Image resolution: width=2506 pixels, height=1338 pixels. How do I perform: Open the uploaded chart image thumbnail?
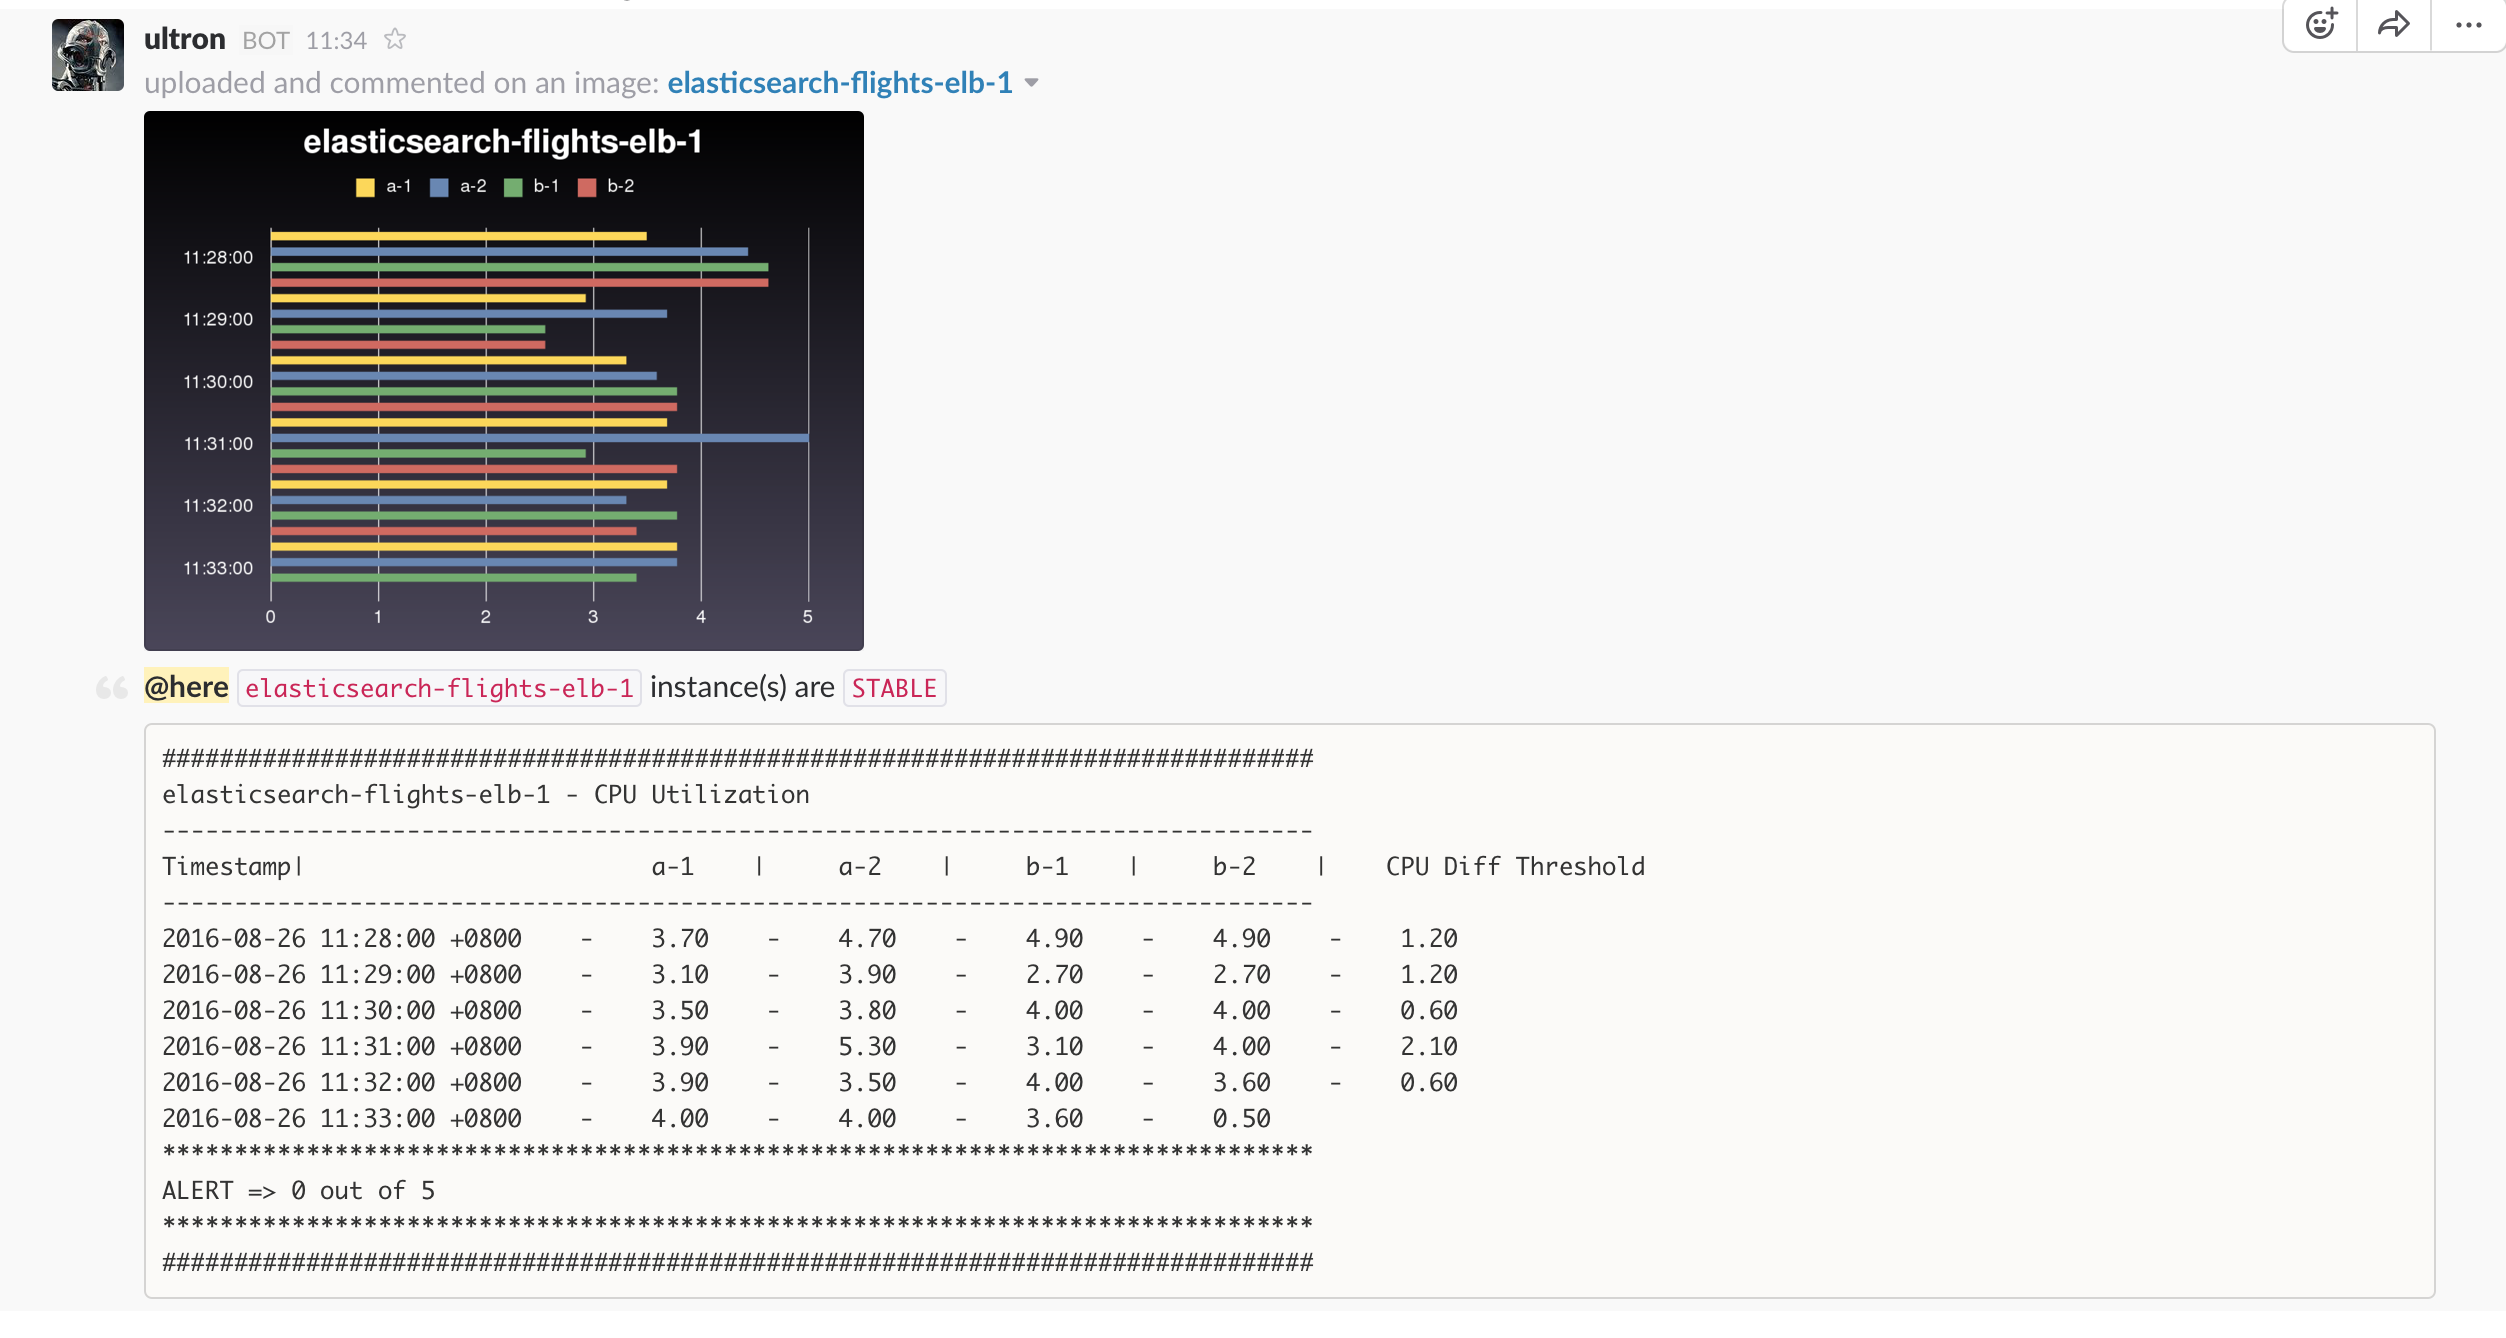[x=503, y=380]
